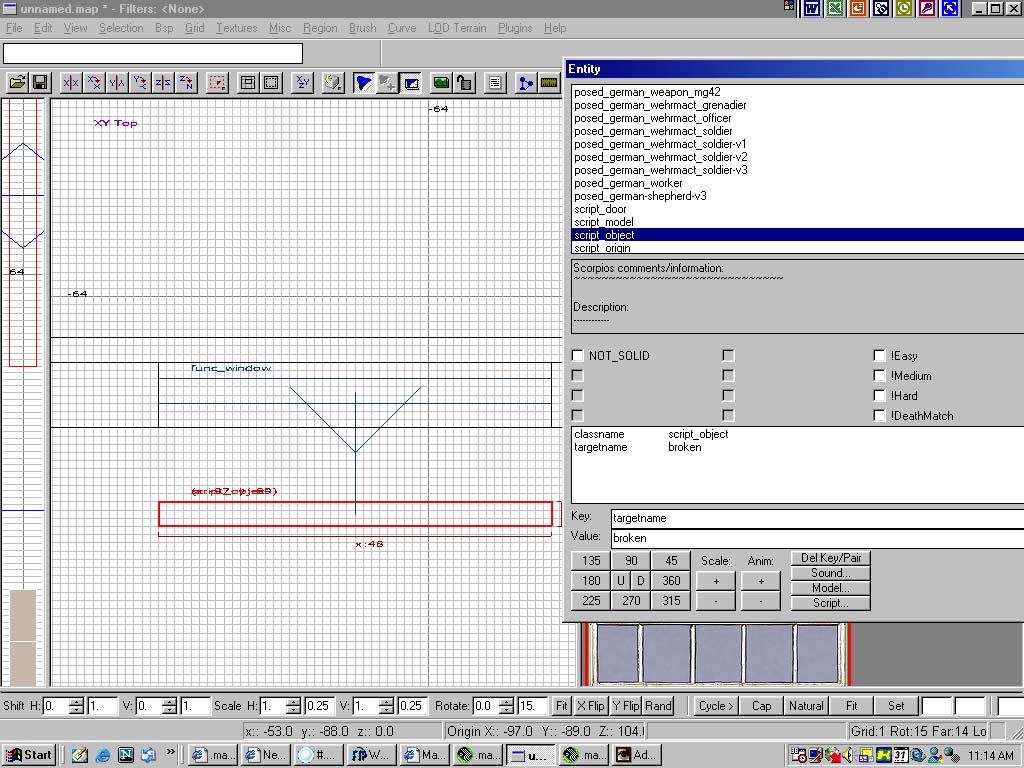This screenshot has width=1024, height=768.
Task: Click the Save floppy disk icon
Action: click(40, 83)
